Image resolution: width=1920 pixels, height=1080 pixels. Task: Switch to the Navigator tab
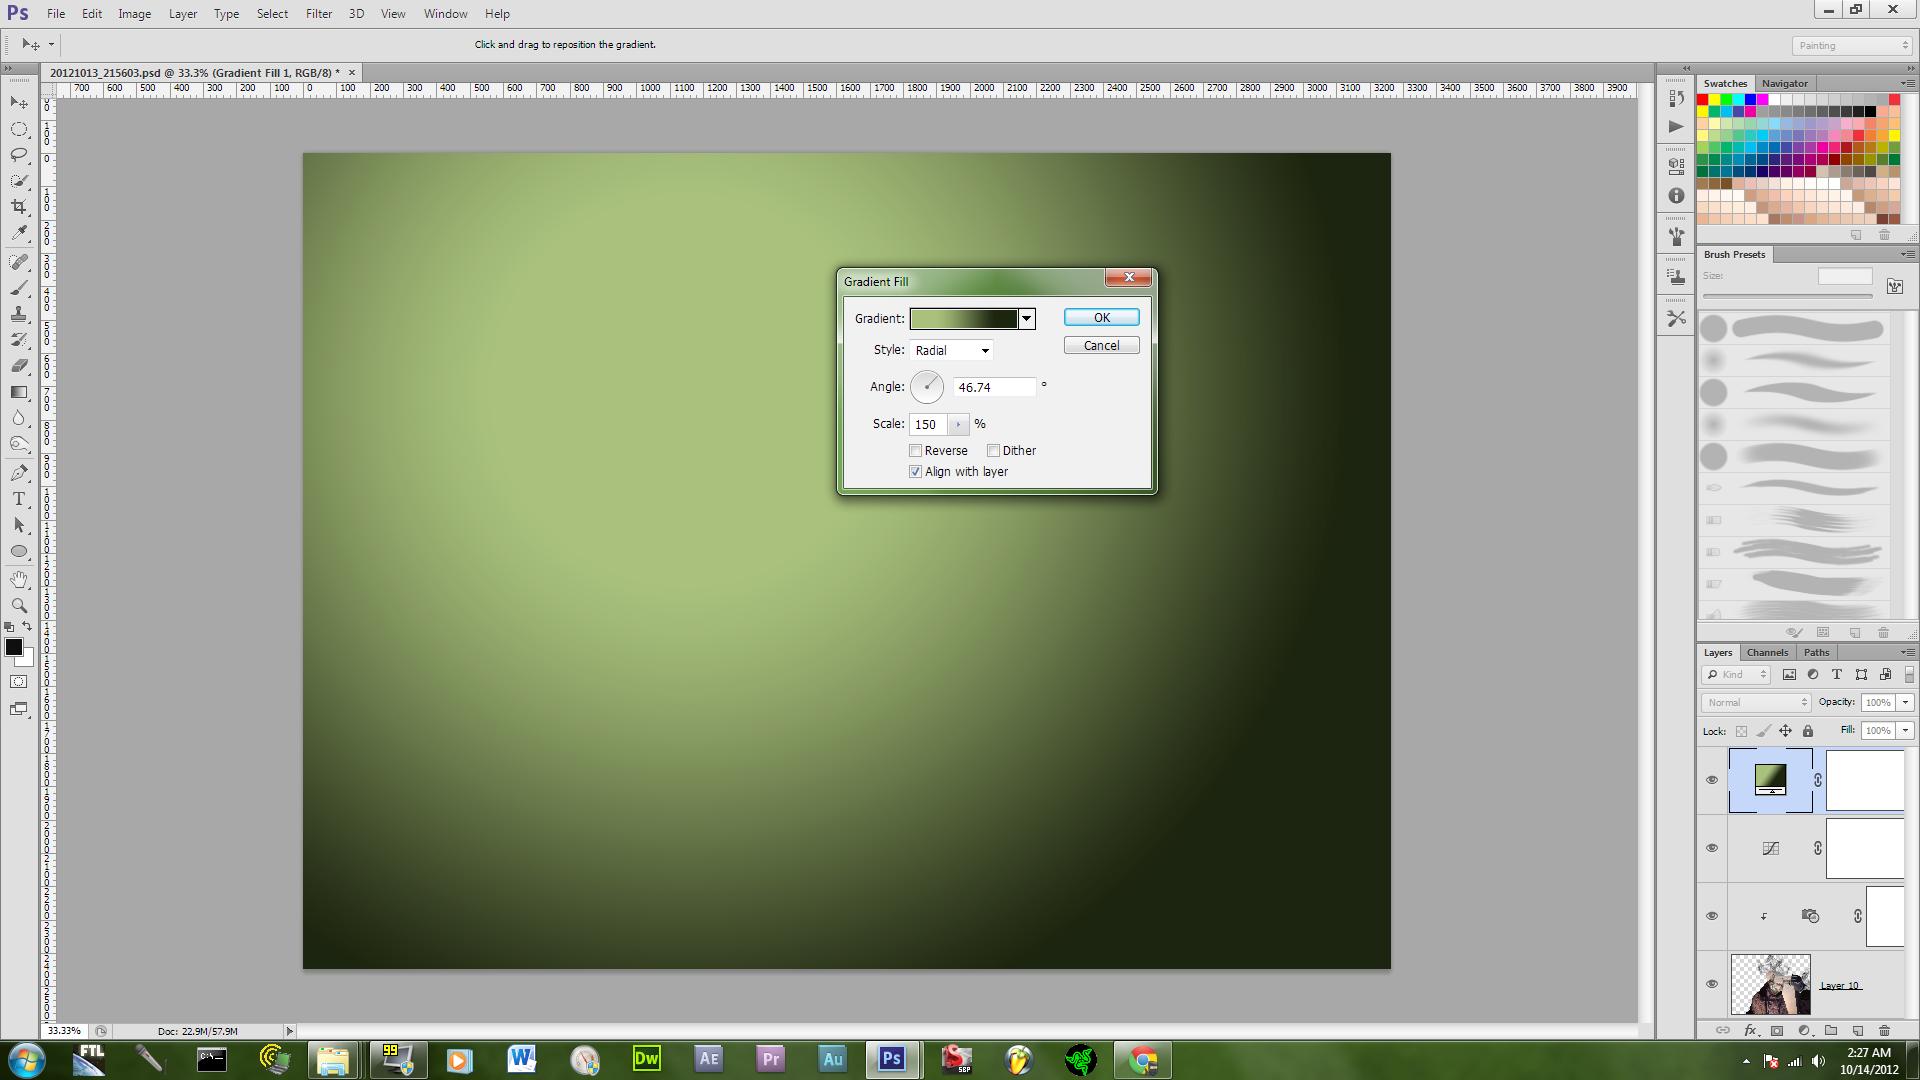tap(1784, 84)
